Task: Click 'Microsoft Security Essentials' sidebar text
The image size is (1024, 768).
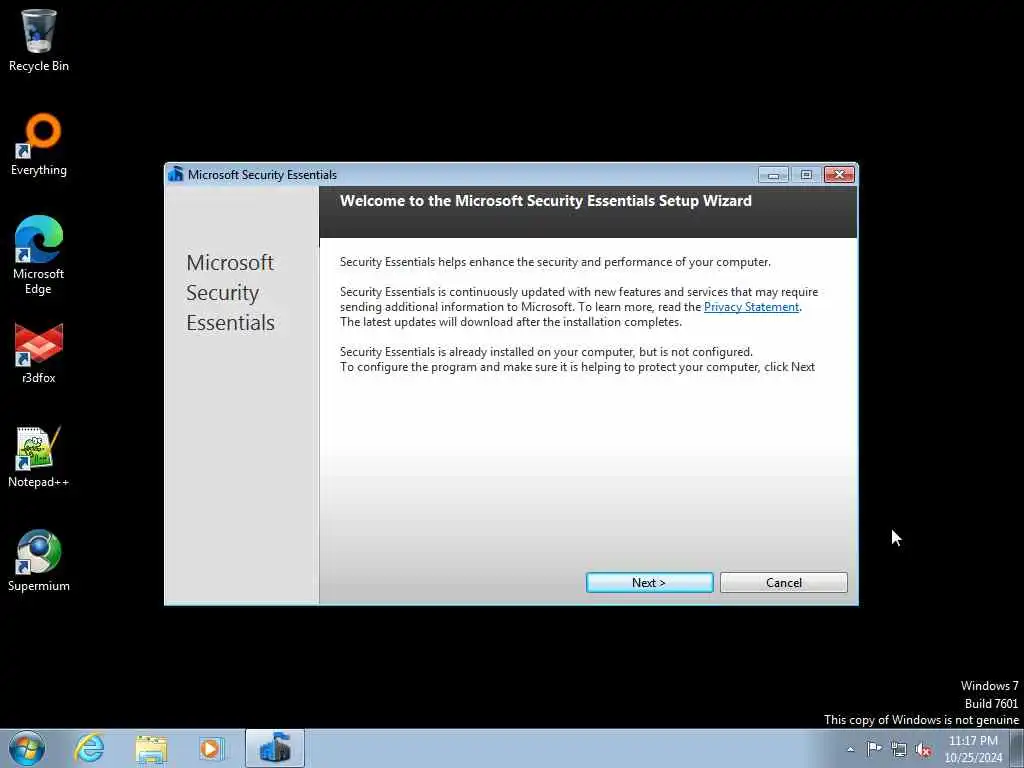Action: click(230, 293)
